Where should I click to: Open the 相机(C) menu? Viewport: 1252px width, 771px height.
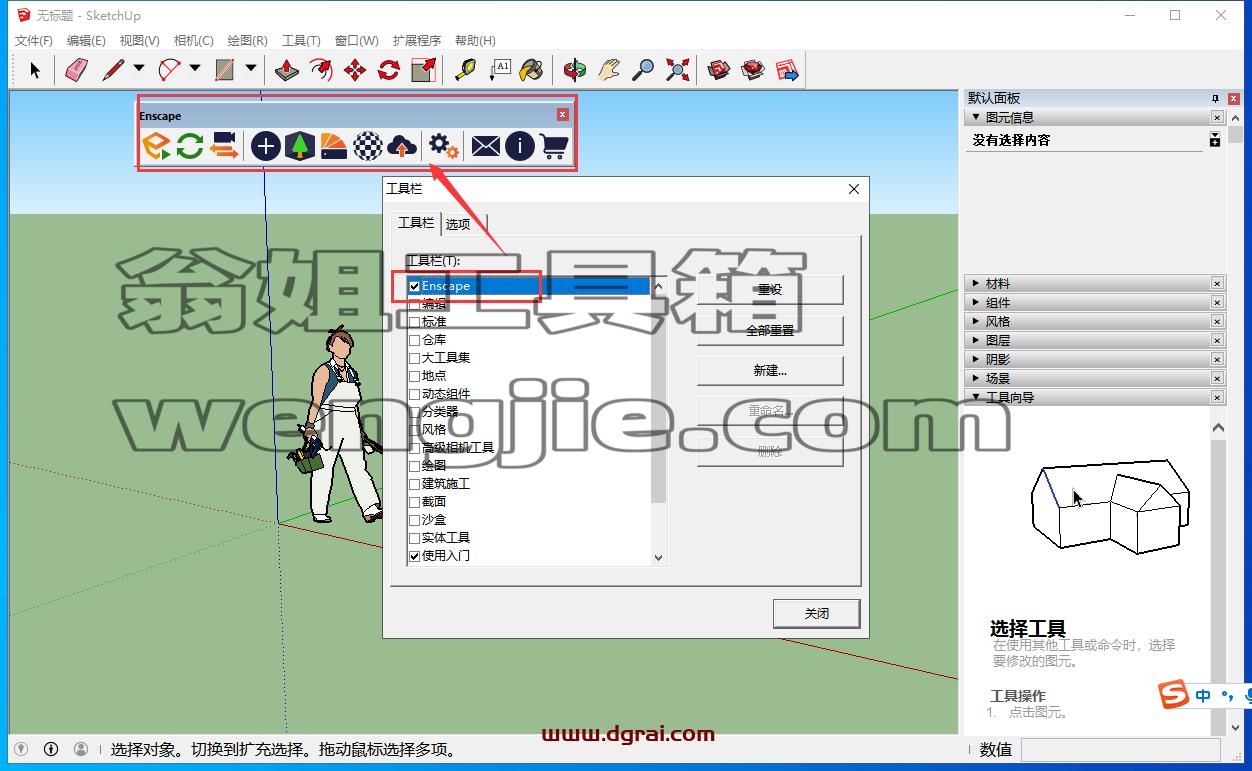tap(193, 41)
